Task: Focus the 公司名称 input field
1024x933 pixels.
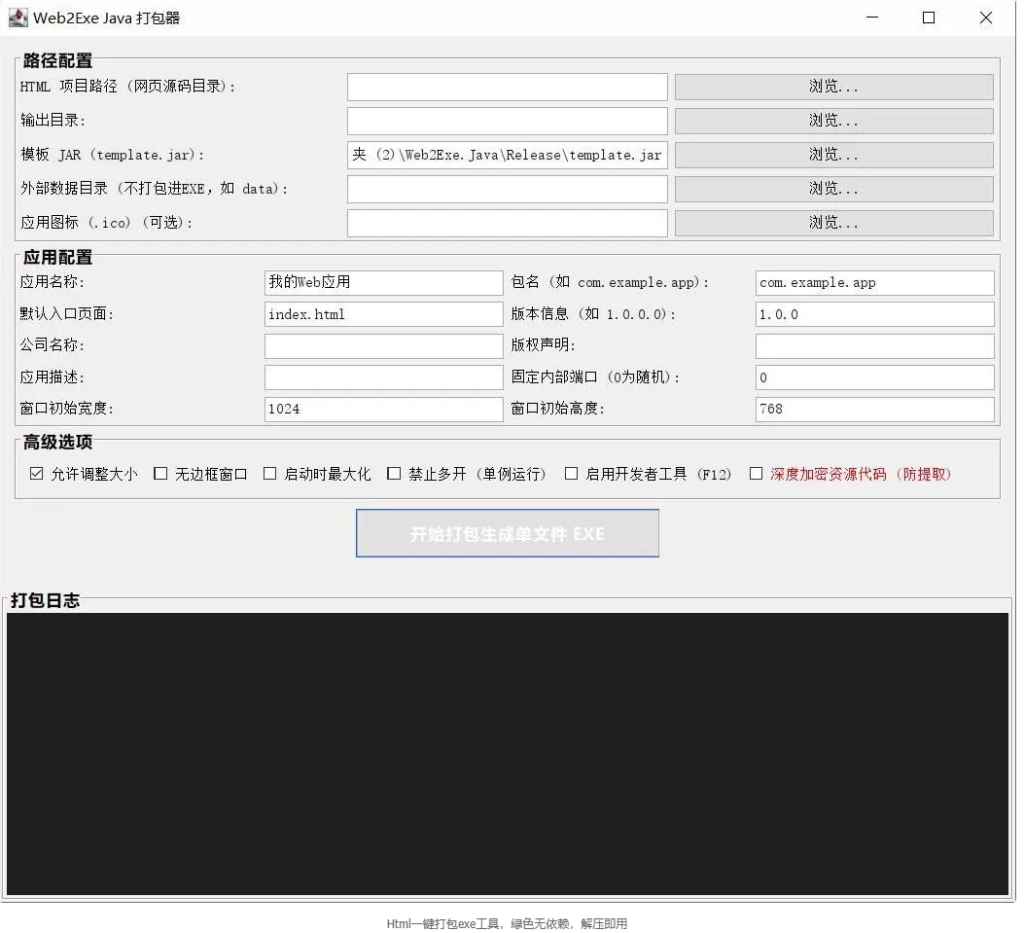Action: (384, 345)
